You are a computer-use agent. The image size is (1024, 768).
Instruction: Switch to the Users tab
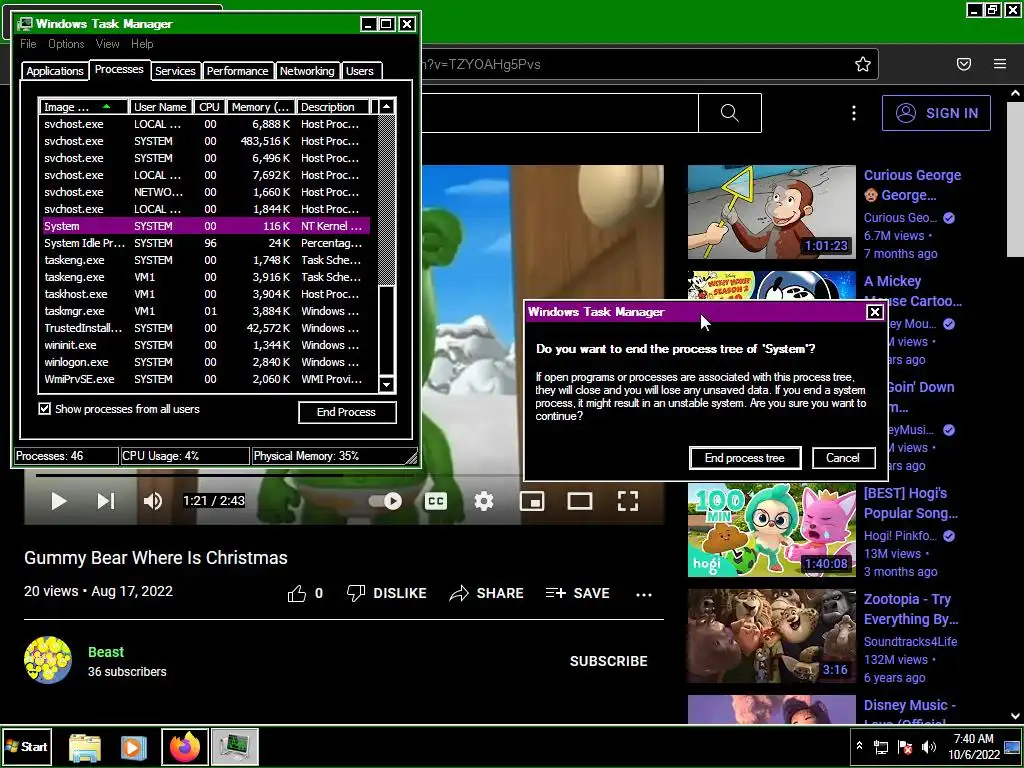360,71
